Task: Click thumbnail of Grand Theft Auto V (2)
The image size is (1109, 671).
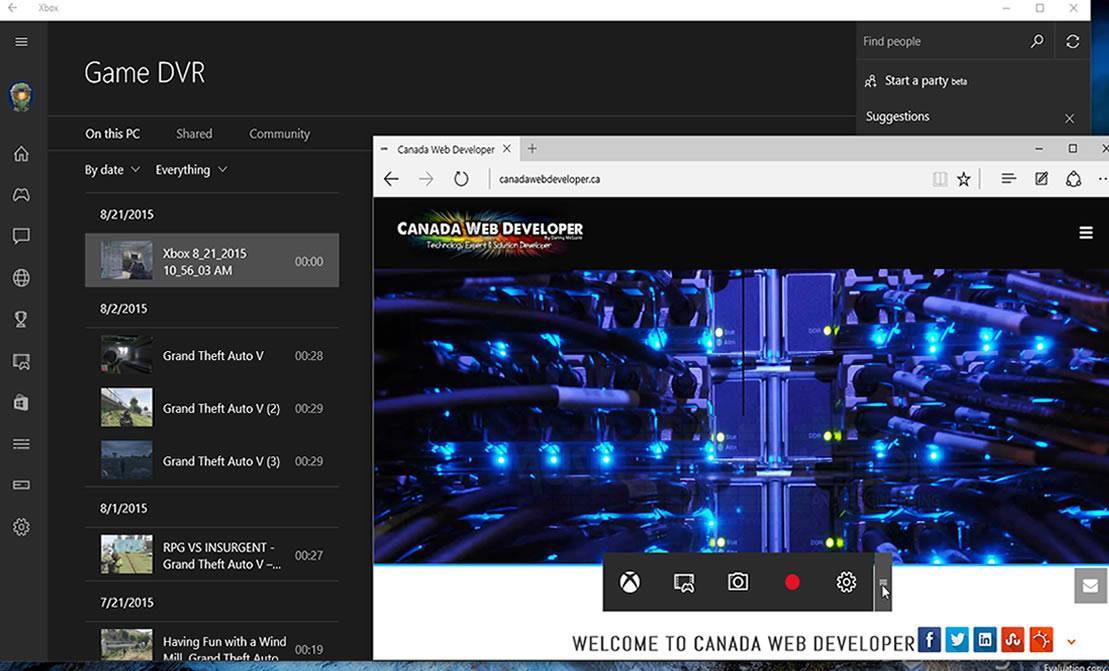Action: [x=126, y=407]
